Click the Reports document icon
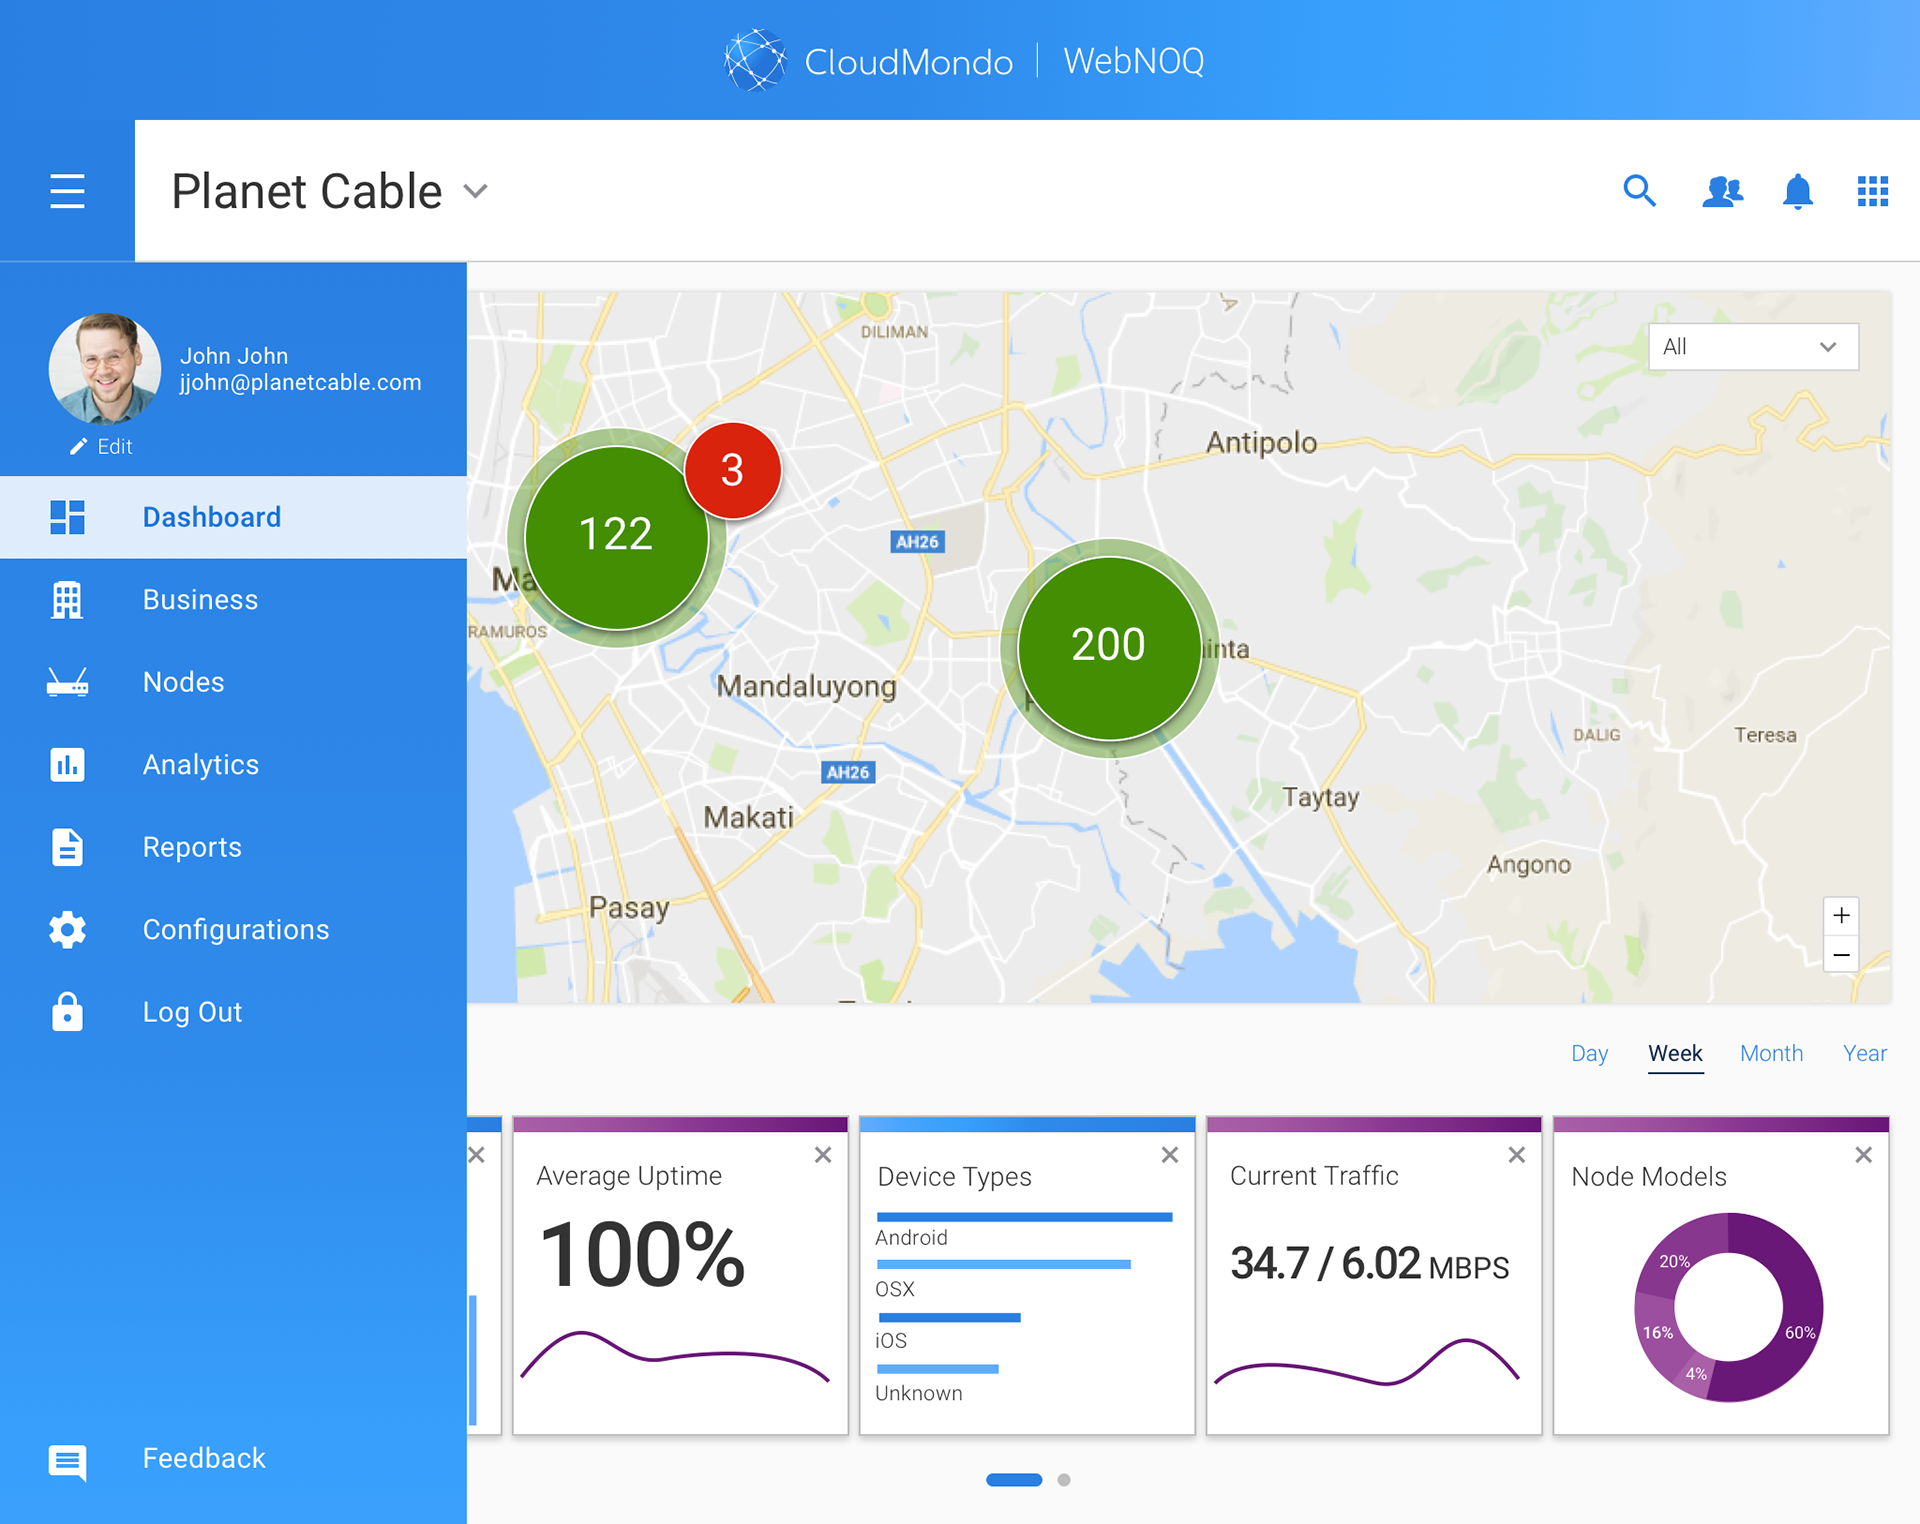 point(67,847)
